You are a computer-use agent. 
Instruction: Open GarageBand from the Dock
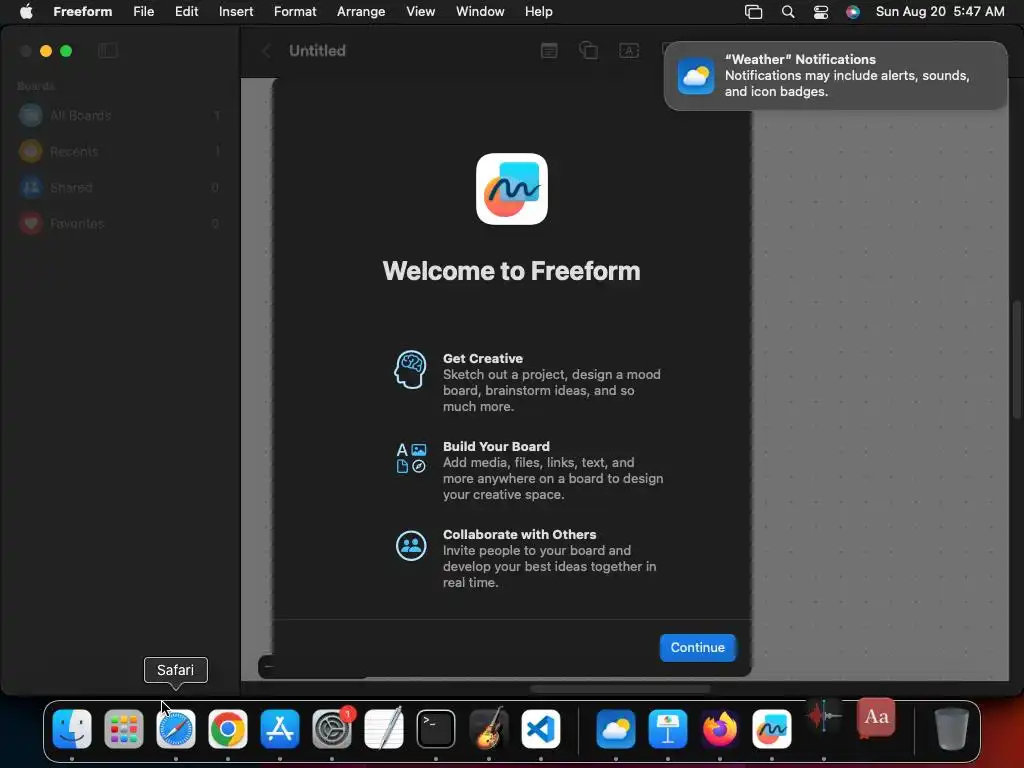click(488, 729)
